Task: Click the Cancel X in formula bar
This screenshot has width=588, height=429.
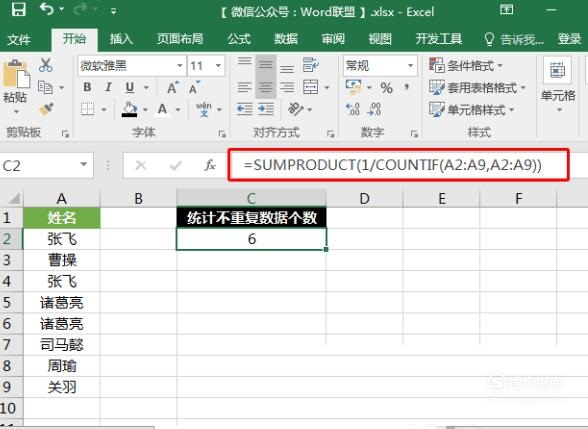Action: 141,165
